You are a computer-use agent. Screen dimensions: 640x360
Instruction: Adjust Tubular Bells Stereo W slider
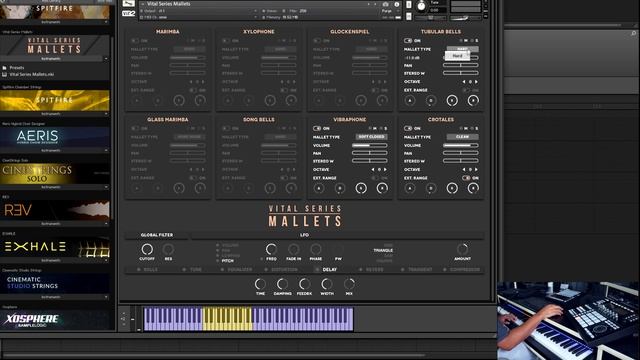[x=460, y=73]
